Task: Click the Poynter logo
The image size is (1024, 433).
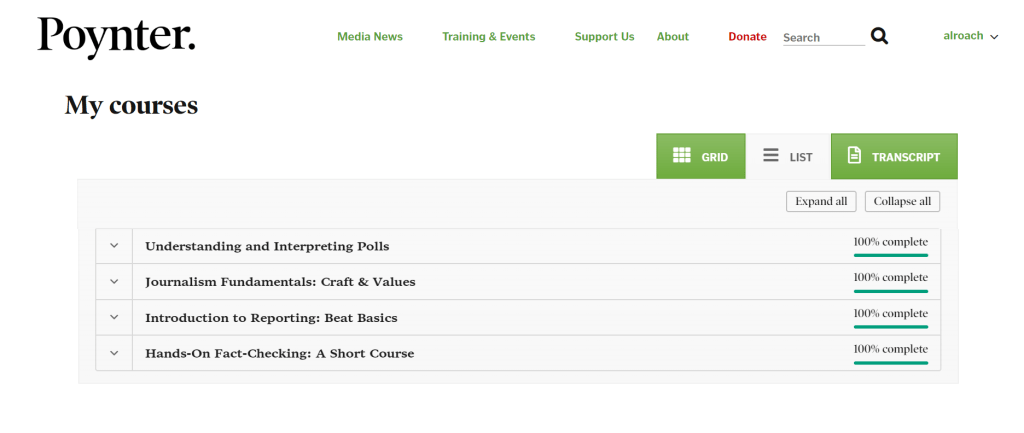Action: 117,37
